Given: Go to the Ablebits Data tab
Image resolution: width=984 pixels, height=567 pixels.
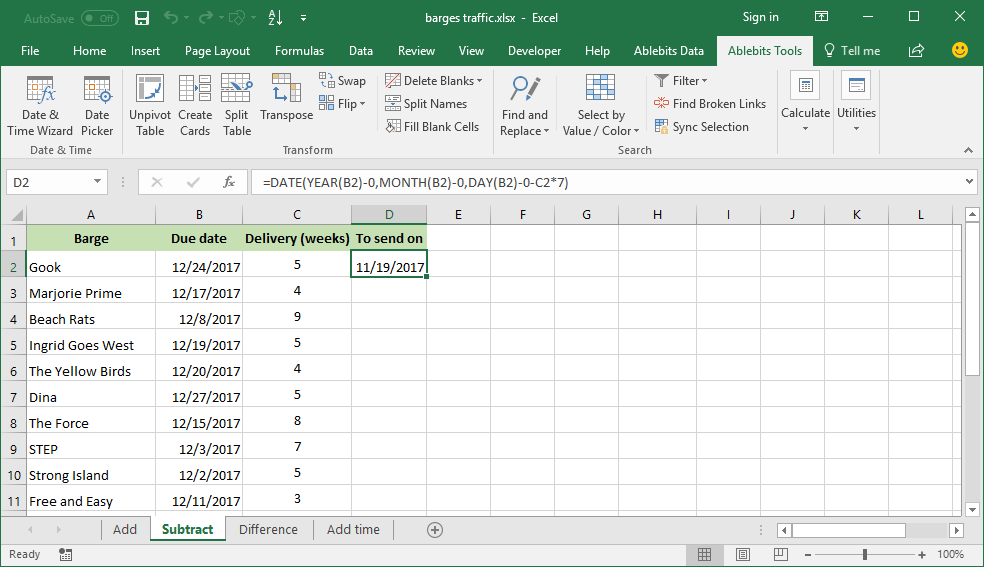Looking at the screenshot, I should pyautogui.click(x=668, y=51).
